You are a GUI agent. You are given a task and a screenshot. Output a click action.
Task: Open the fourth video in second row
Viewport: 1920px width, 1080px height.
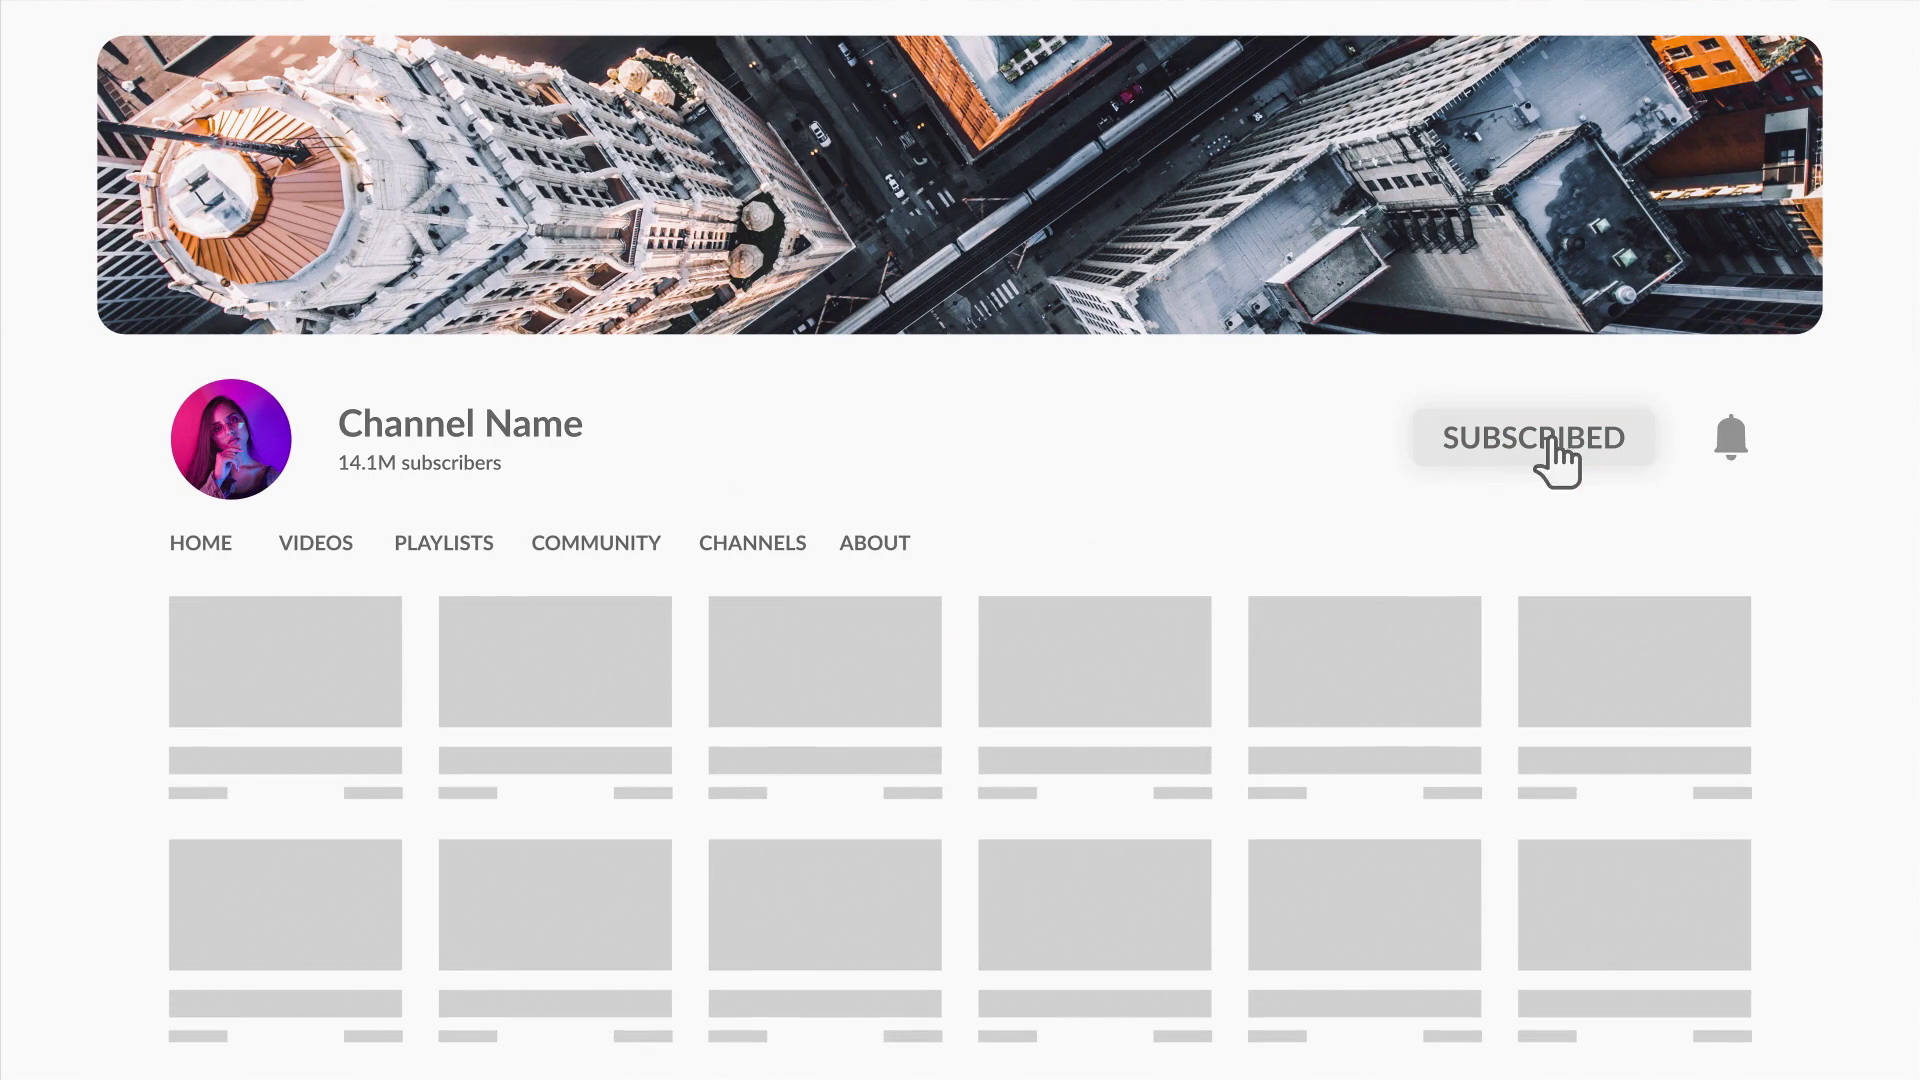[x=1096, y=904]
